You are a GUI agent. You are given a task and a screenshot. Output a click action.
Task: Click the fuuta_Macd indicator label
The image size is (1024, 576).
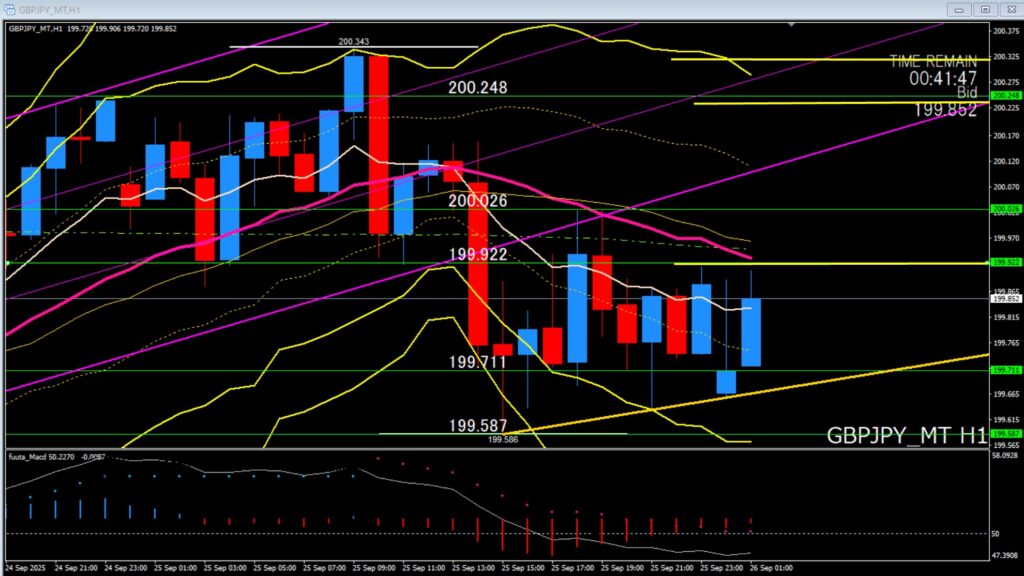(x=28, y=456)
